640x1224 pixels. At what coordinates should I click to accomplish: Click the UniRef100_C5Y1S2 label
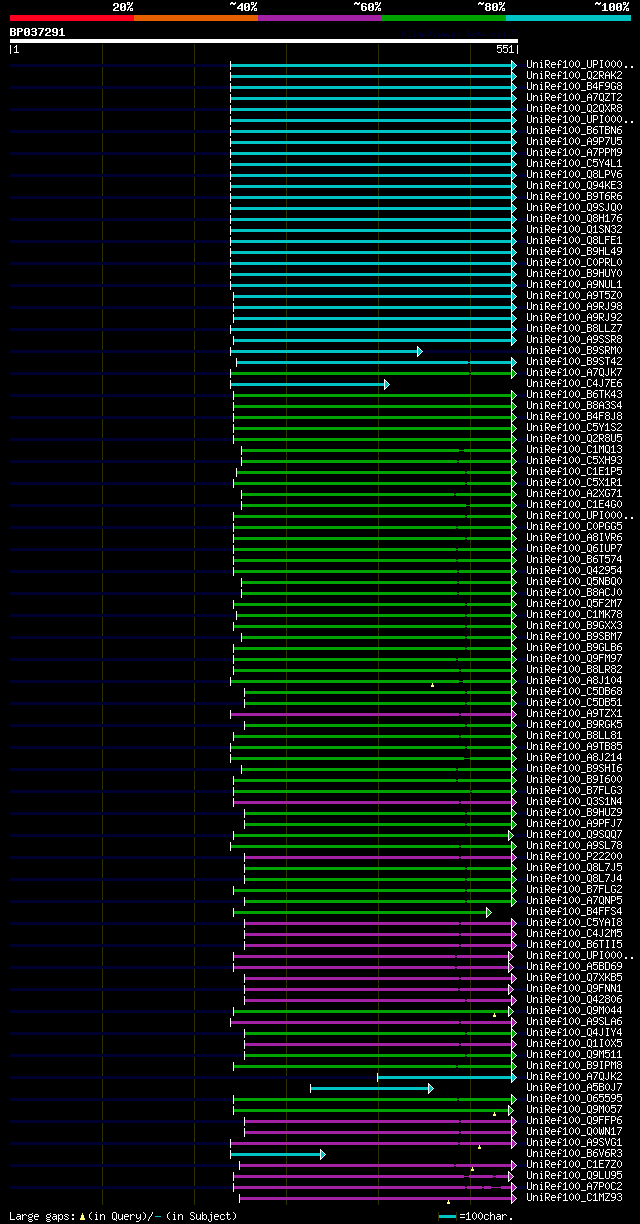click(574, 427)
